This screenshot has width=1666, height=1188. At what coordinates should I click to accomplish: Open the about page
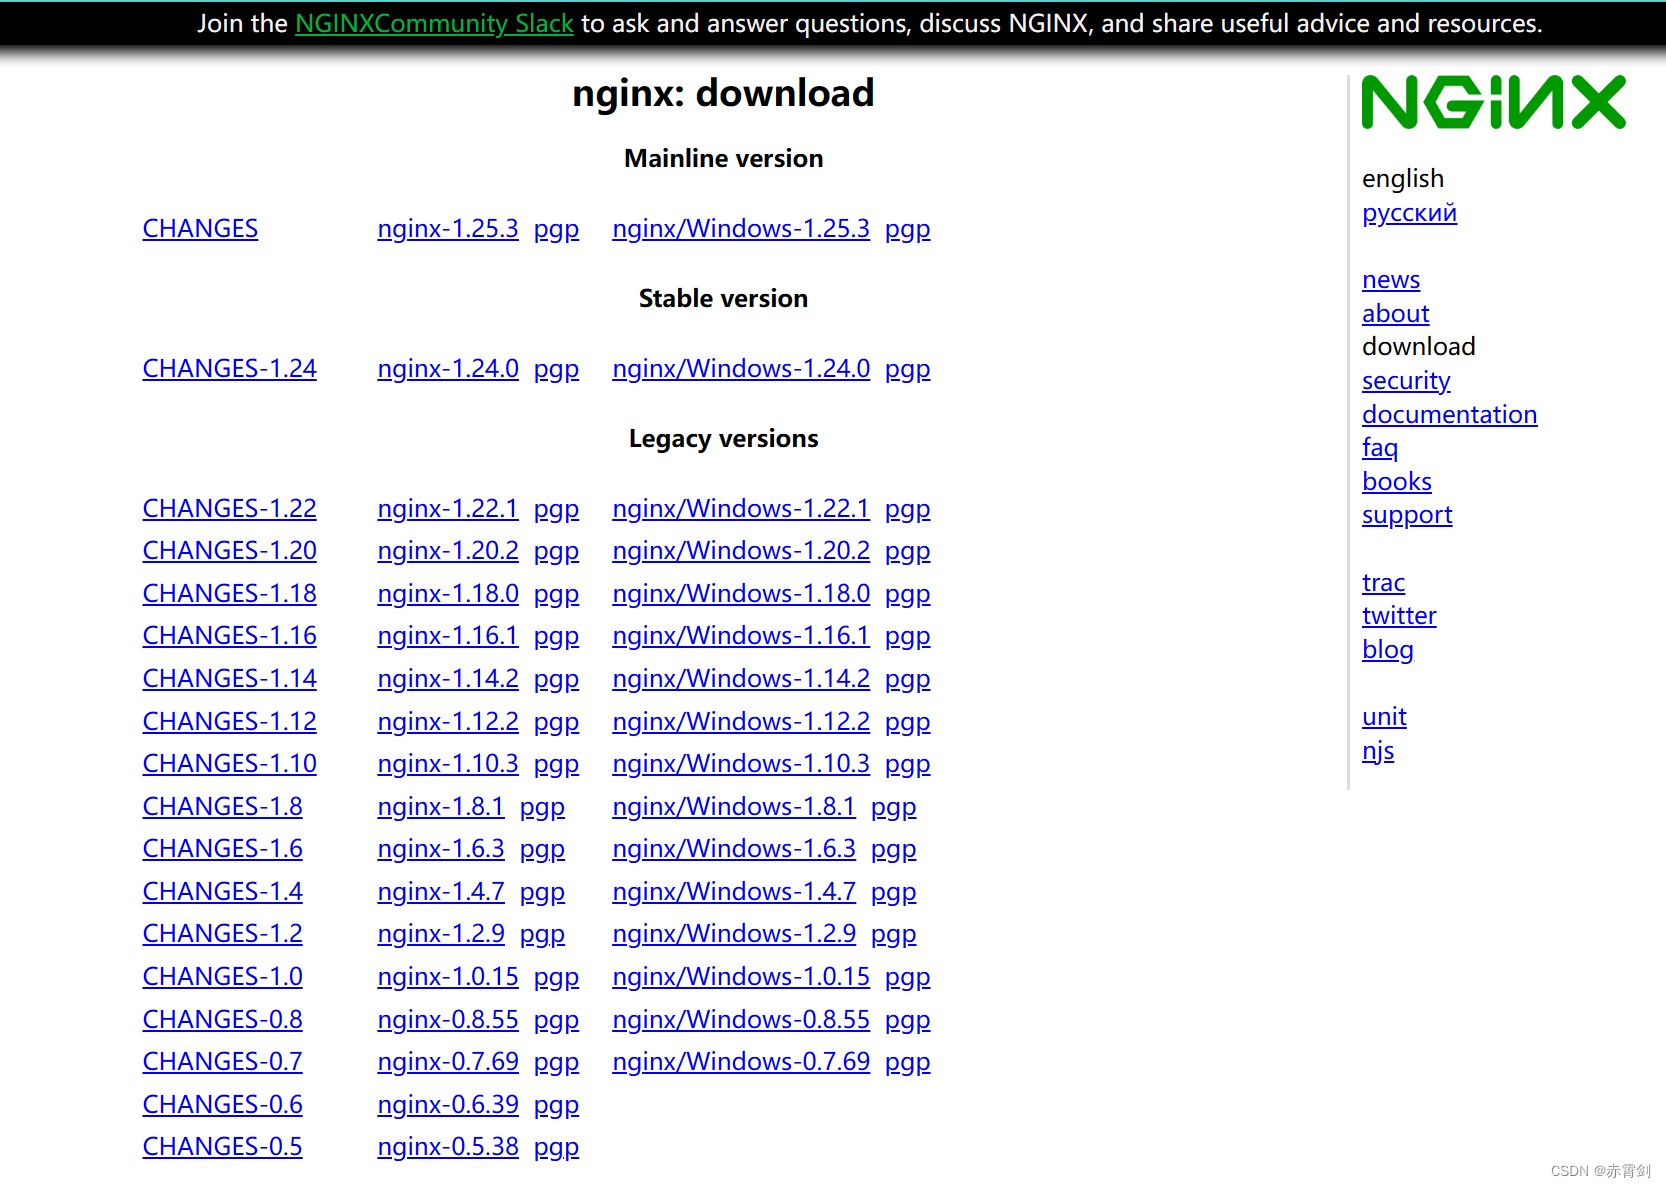tap(1395, 313)
